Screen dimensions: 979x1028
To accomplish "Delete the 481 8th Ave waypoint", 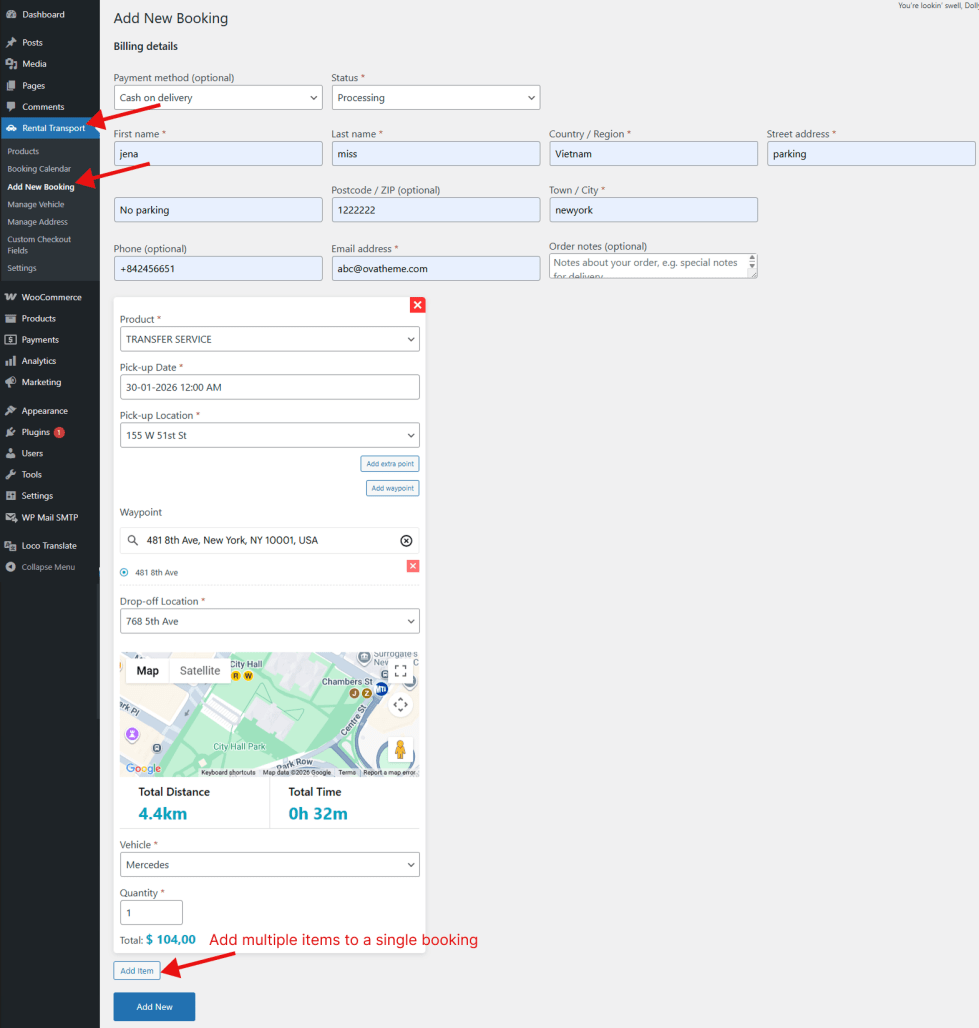I will click(x=413, y=566).
